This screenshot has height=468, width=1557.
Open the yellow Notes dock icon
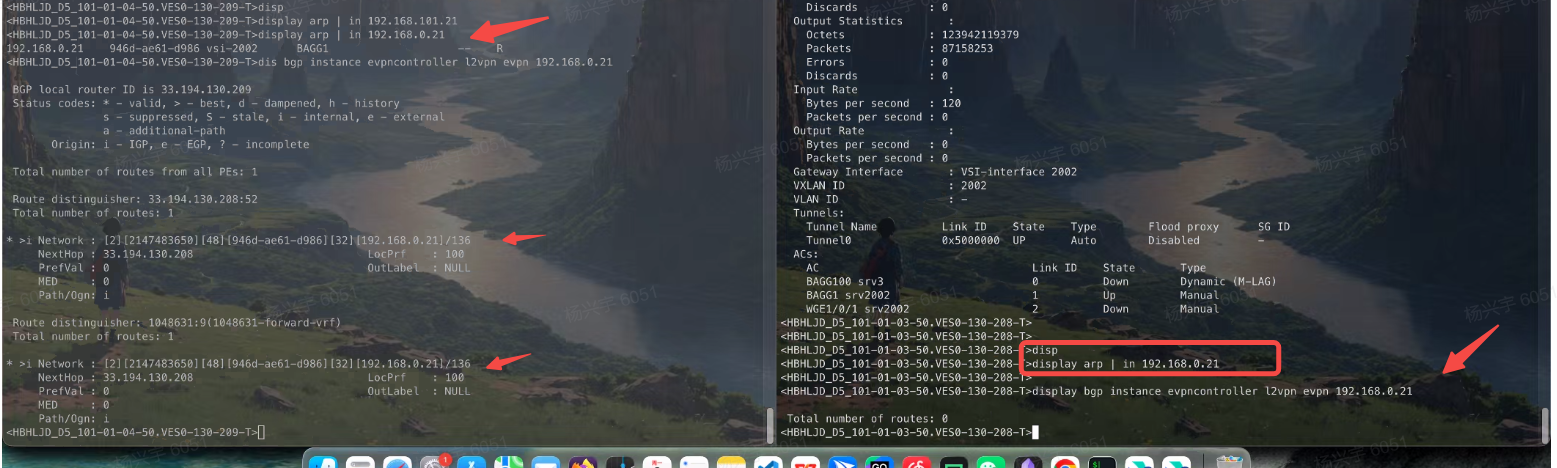731,463
